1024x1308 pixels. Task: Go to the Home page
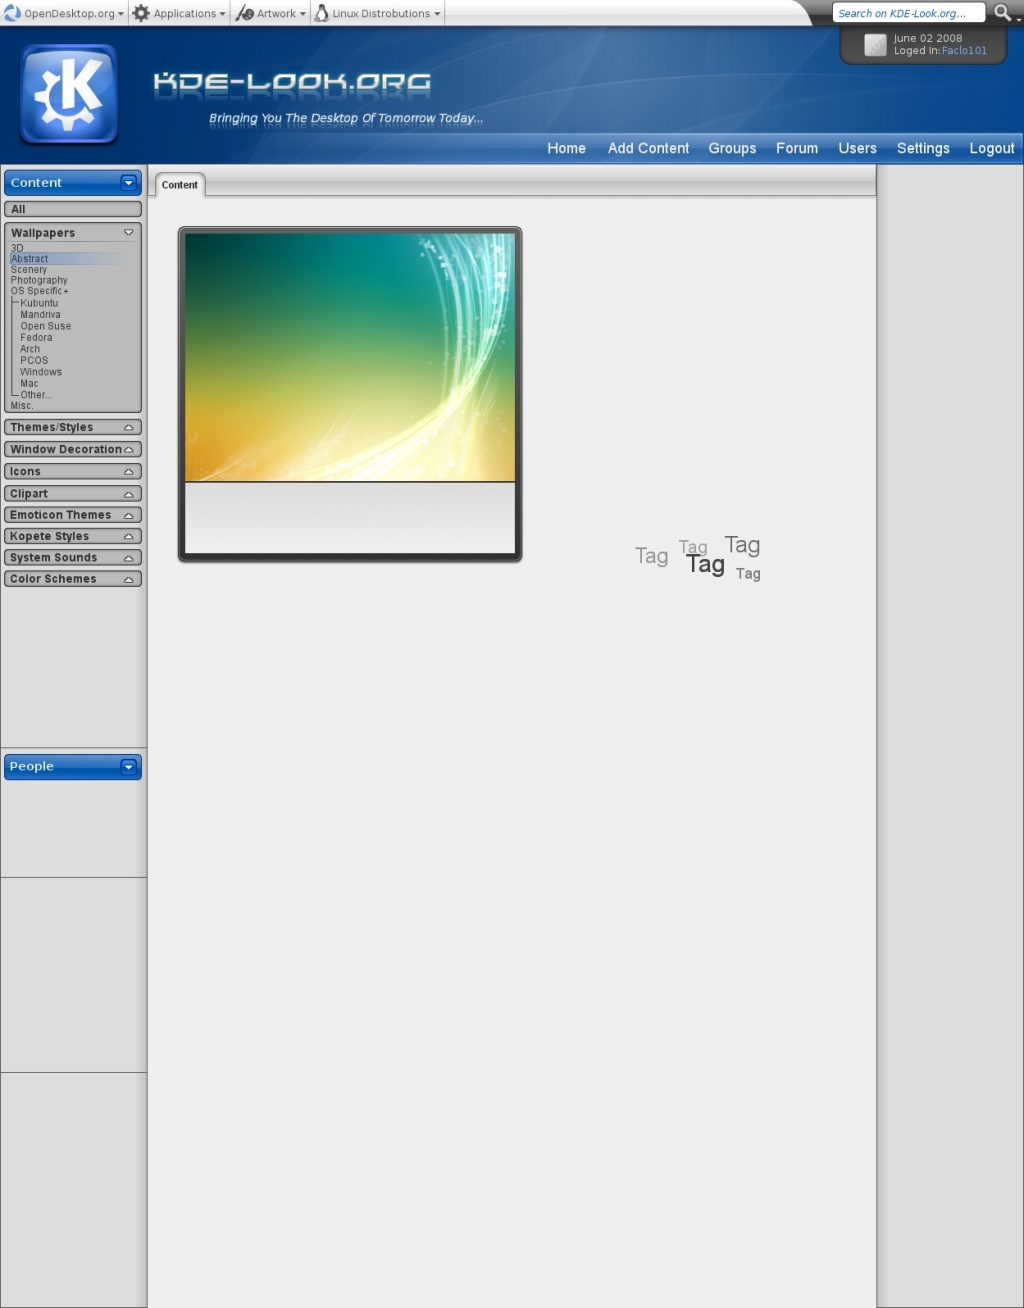pyautogui.click(x=566, y=148)
